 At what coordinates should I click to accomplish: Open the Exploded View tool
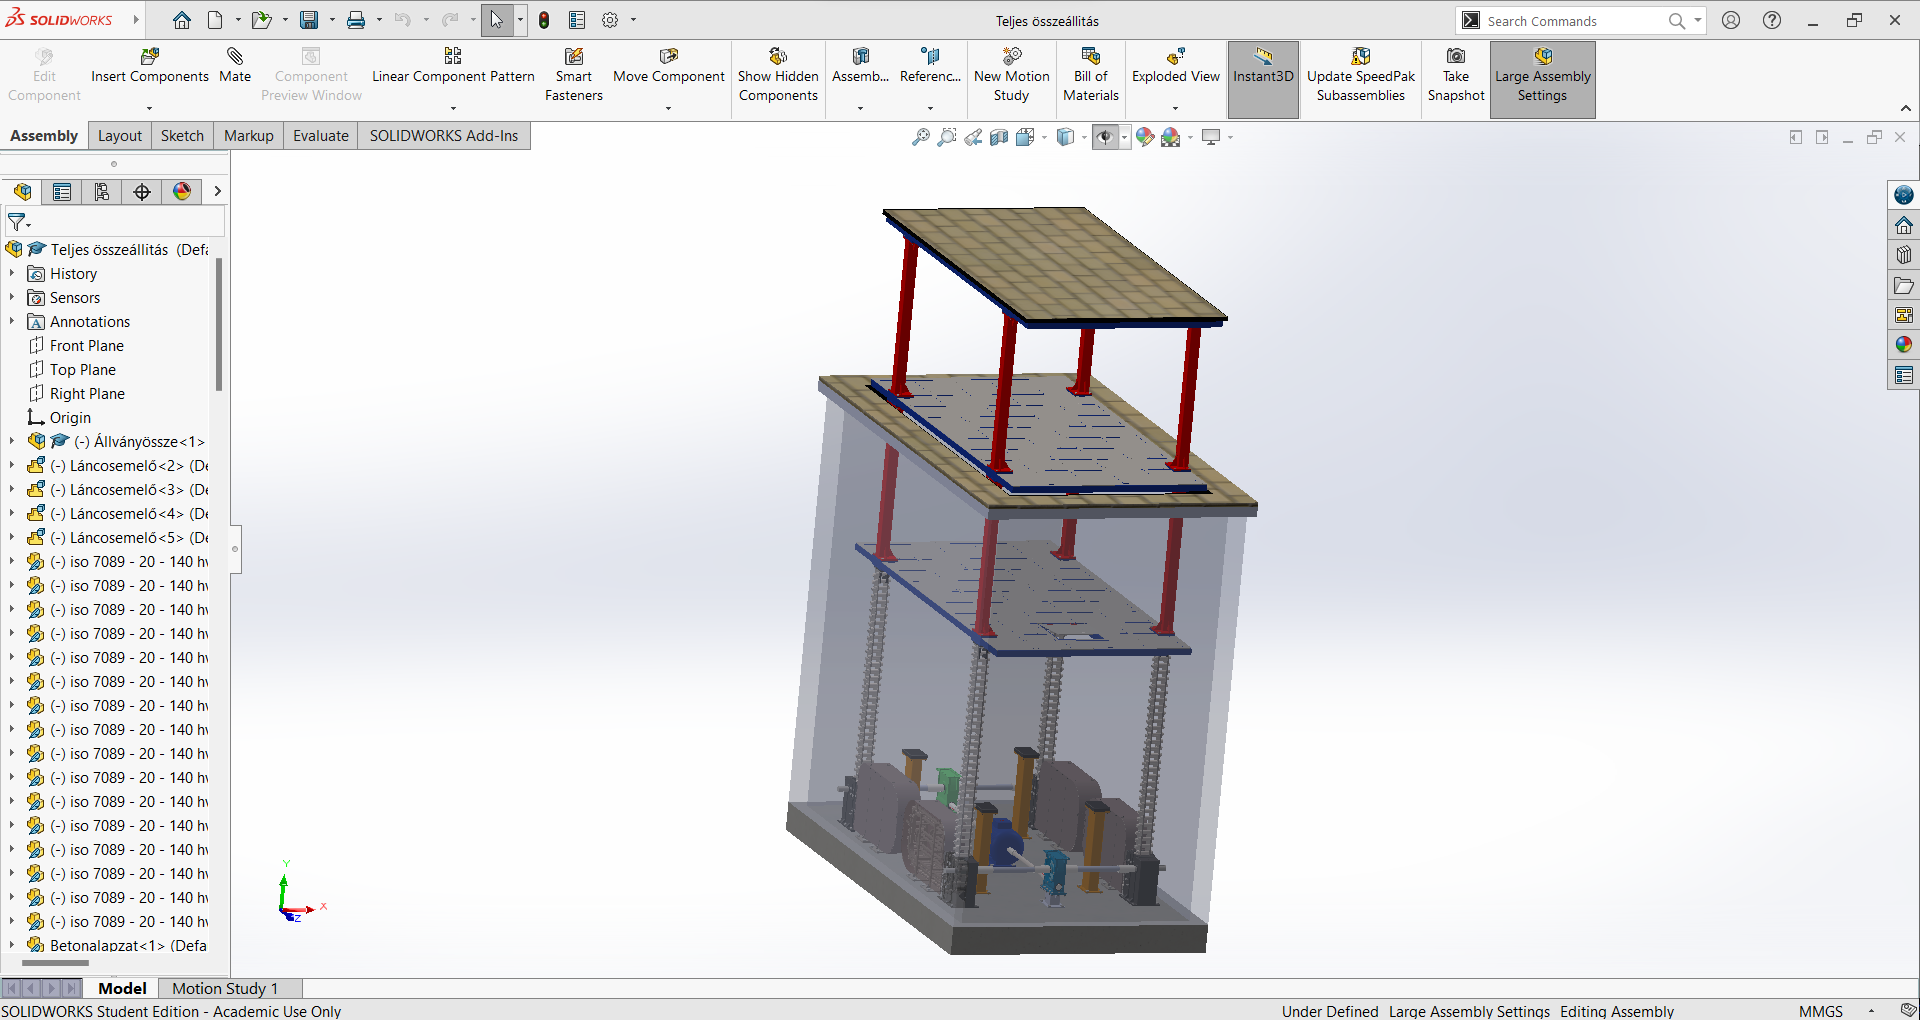point(1175,57)
